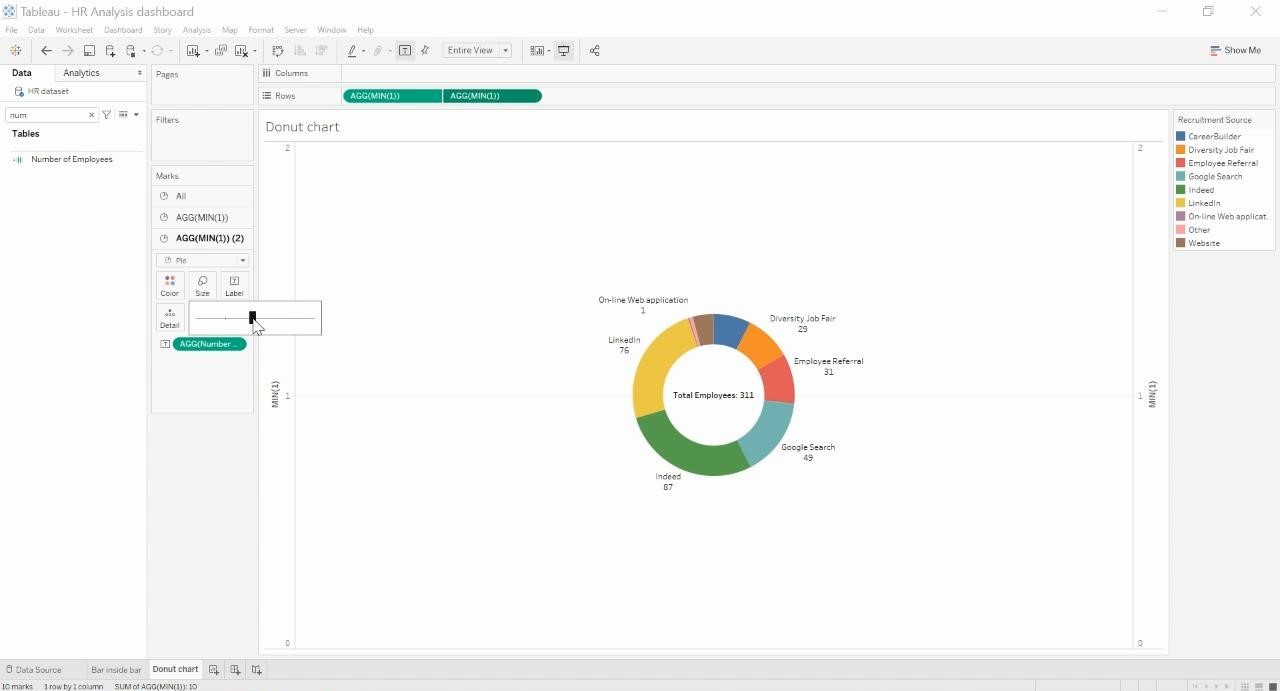
Task: Click the New Worksheet toolbar icon
Action: [x=193, y=50]
